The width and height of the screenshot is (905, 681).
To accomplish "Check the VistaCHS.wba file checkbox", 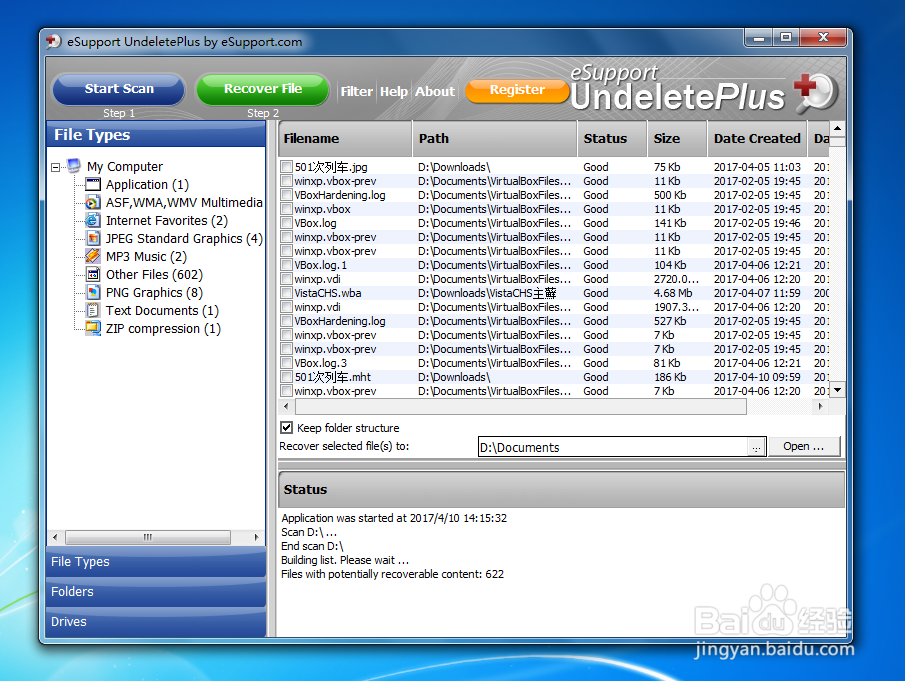I will click(286, 293).
